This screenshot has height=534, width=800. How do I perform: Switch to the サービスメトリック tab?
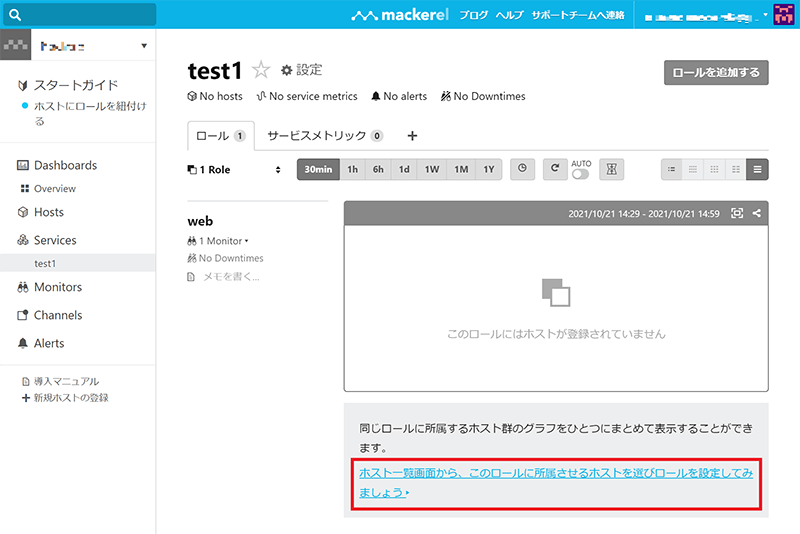324,136
